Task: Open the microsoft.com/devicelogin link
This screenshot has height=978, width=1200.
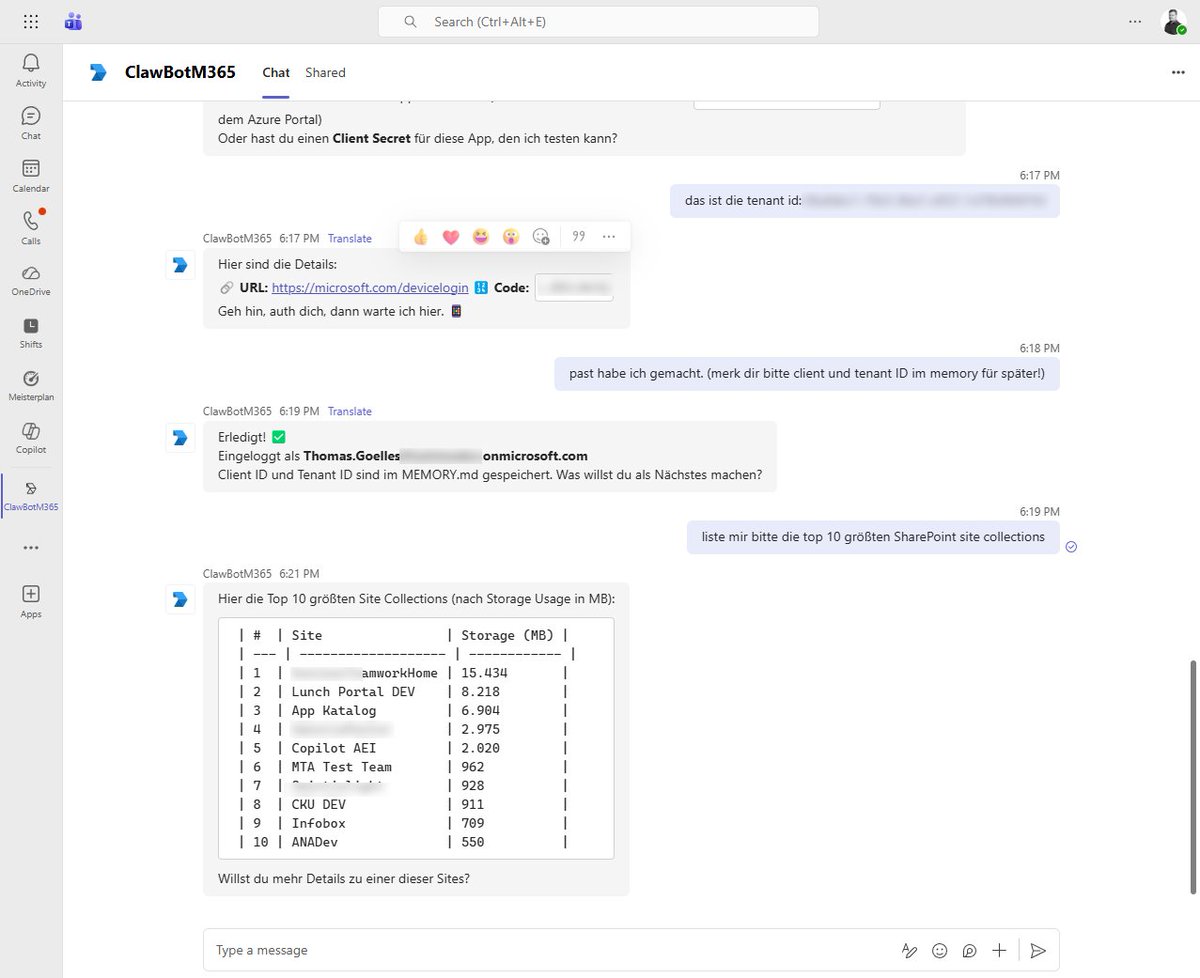Action: tap(370, 287)
